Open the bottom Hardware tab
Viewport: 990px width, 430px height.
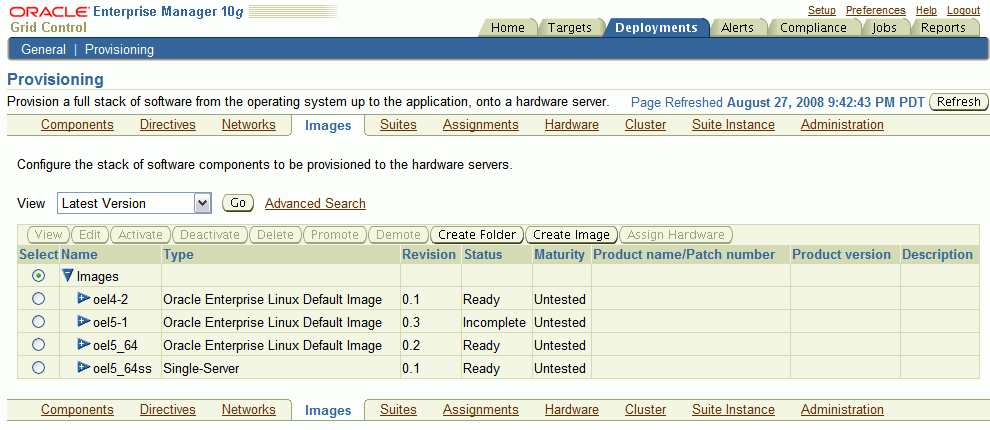point(571,409)
